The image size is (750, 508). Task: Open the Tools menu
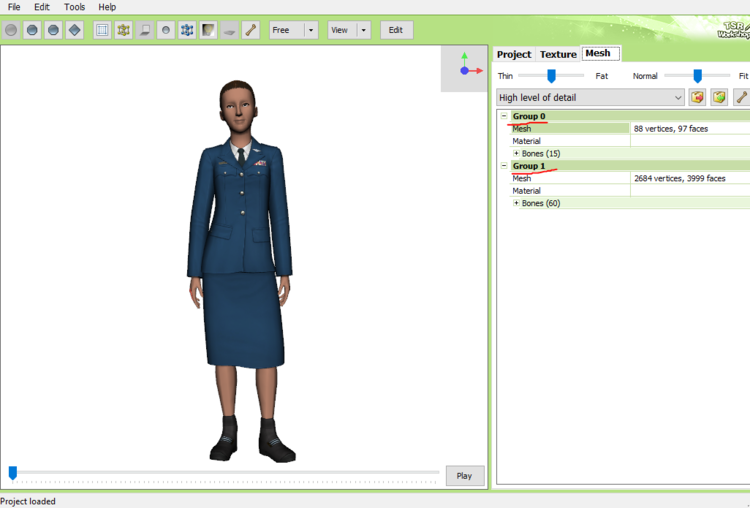click(x=75, y=7)
